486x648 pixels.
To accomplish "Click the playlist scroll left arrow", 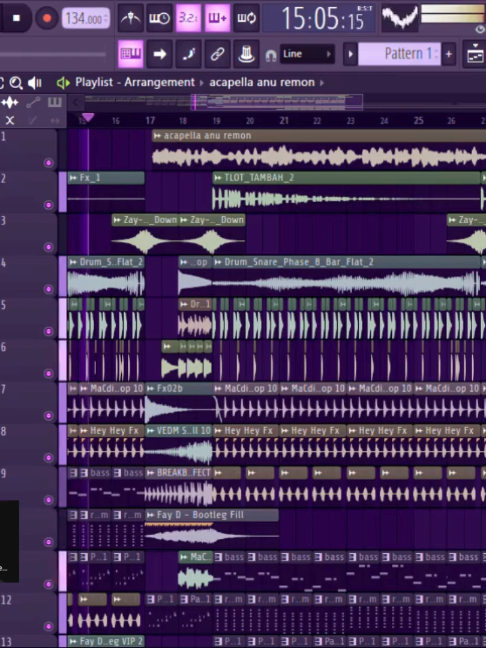I will pyautogui.click(x=75, y=102).
